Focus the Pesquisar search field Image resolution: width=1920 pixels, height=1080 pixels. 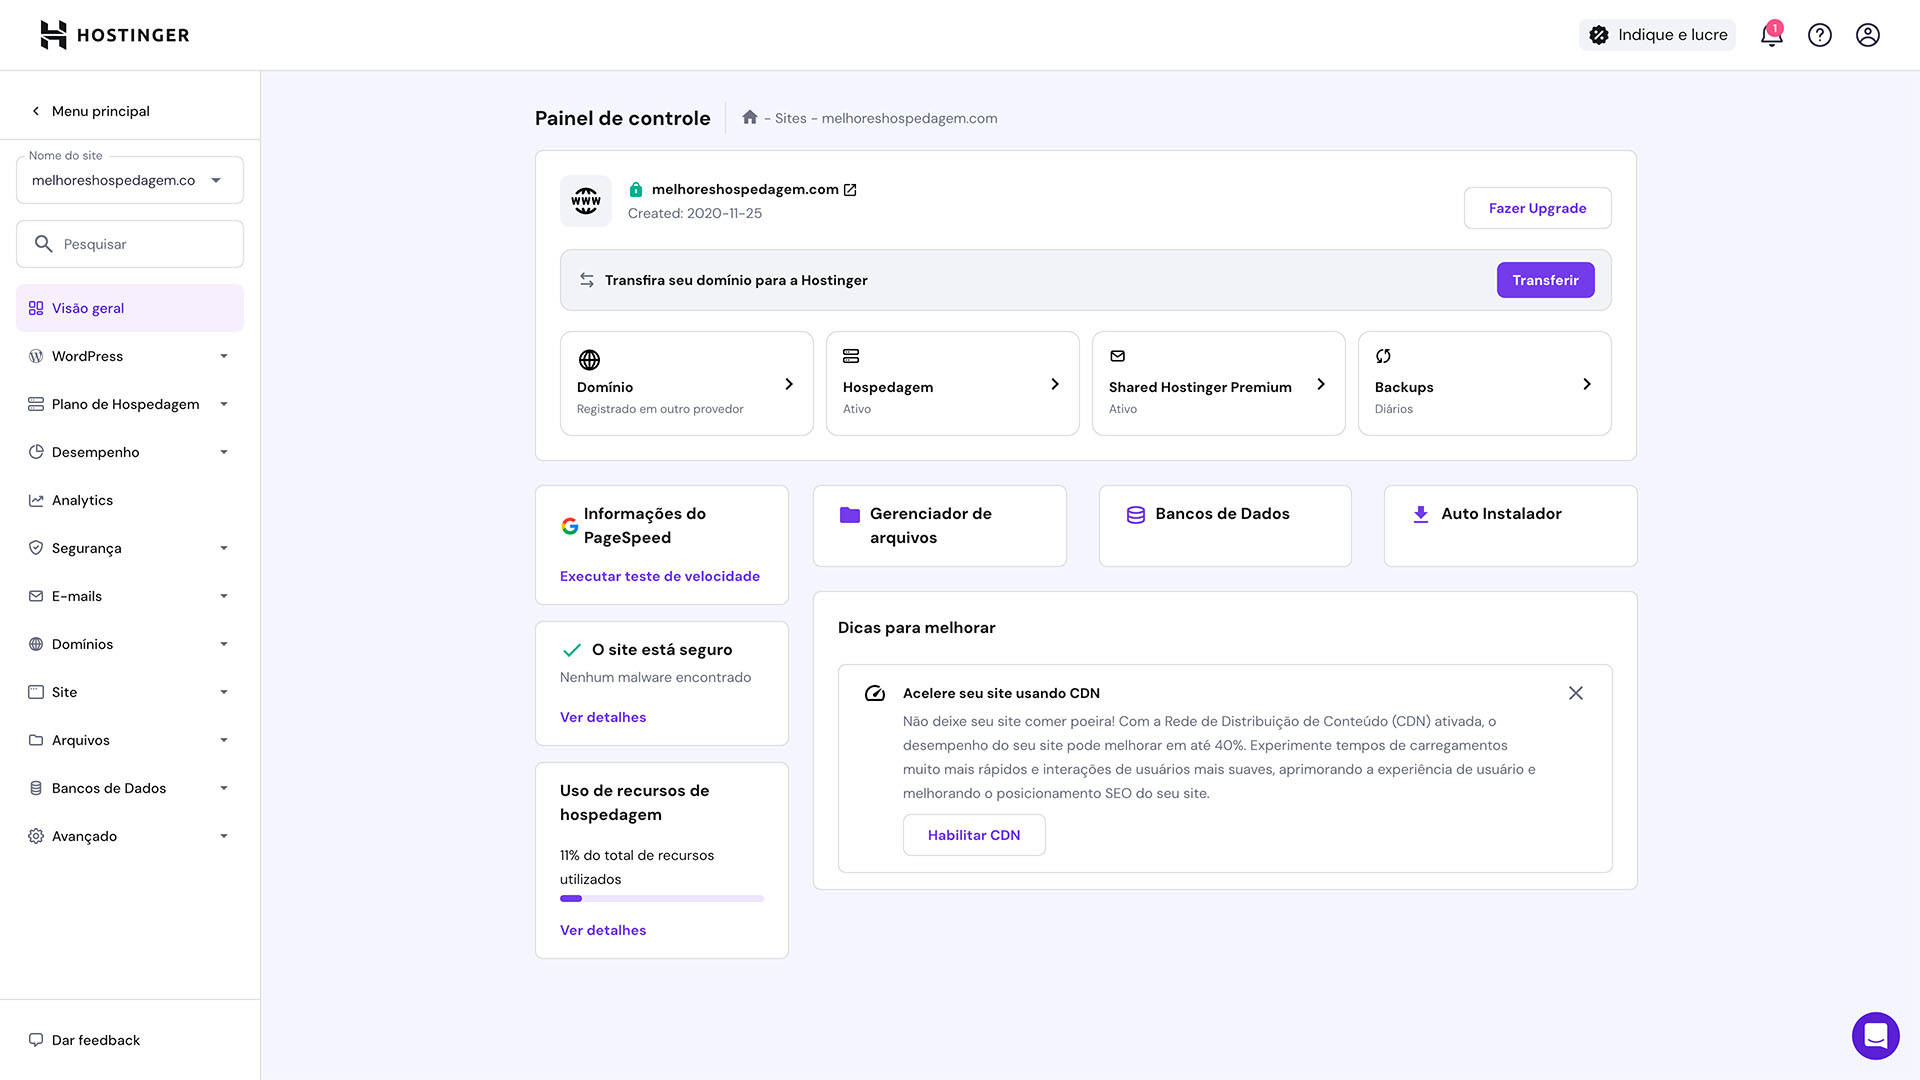(x=130, y=244)
